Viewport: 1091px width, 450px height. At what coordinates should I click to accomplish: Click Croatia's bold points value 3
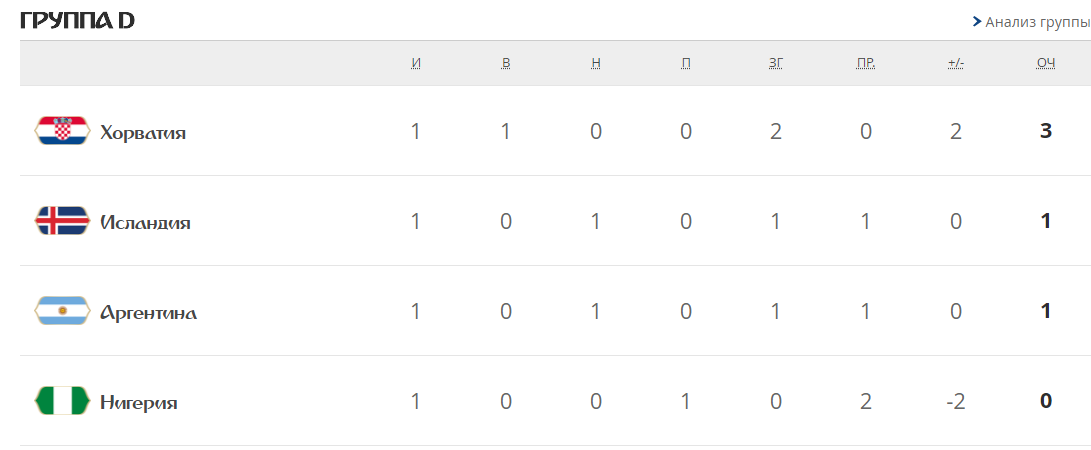1046,131
